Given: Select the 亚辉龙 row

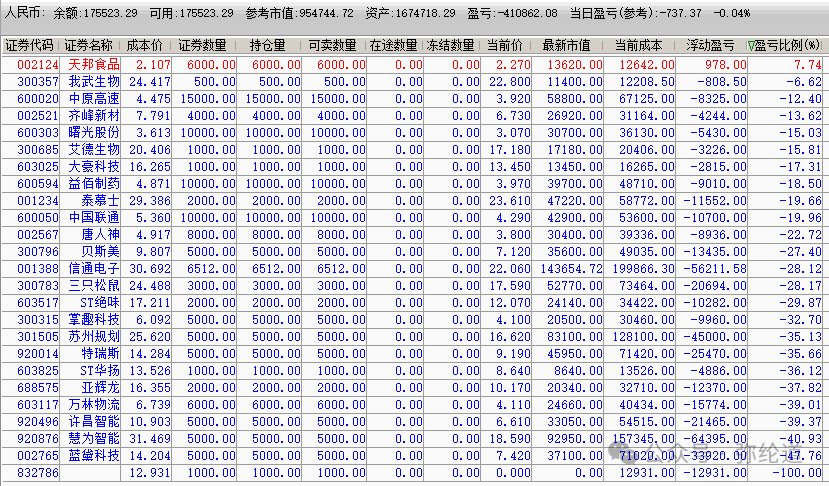Looking at the screenshot, I should pos(412,388).
